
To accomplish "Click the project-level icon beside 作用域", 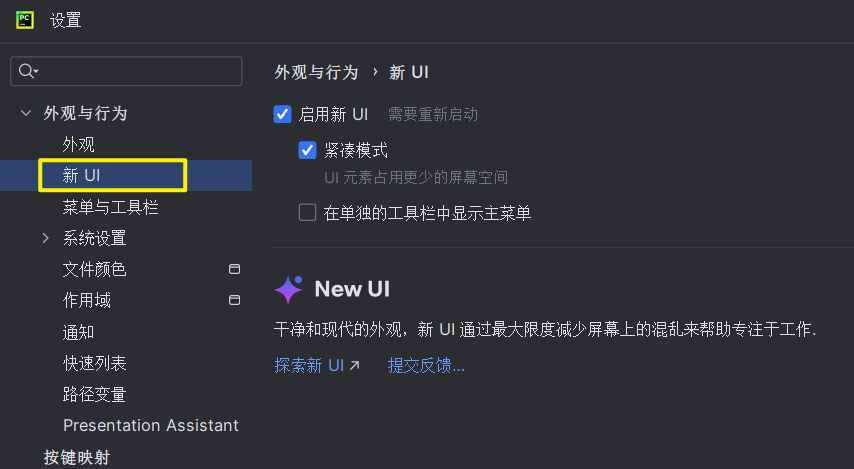I will click(234, 300).
